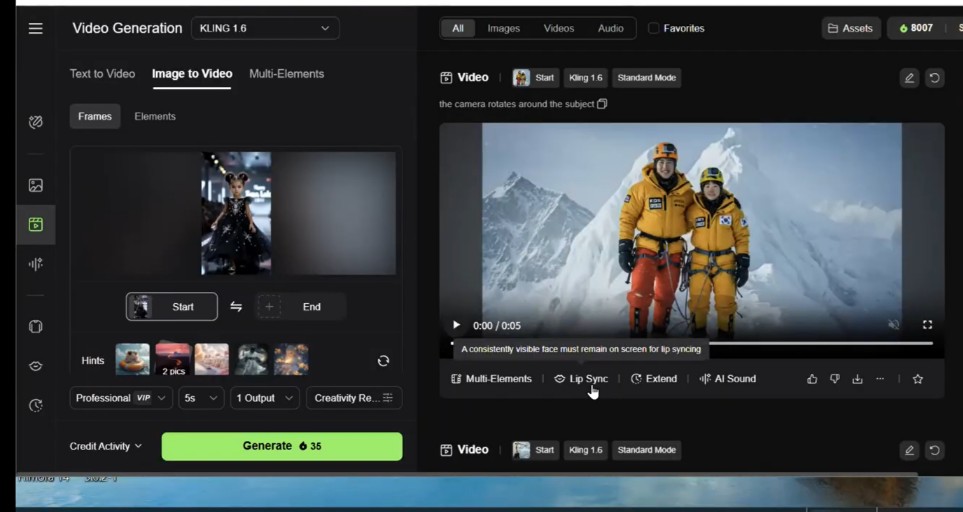Expand the 5s duration dropdown

201,398
